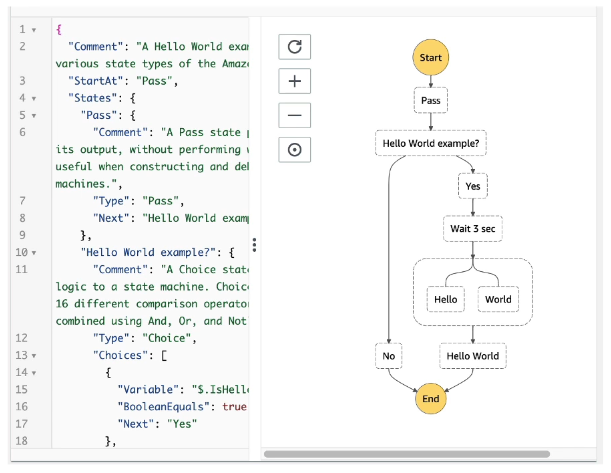The height and width of the screenshot is (473, 611).
Task: Center the graph using the target icon
Action: coord(294,150)
